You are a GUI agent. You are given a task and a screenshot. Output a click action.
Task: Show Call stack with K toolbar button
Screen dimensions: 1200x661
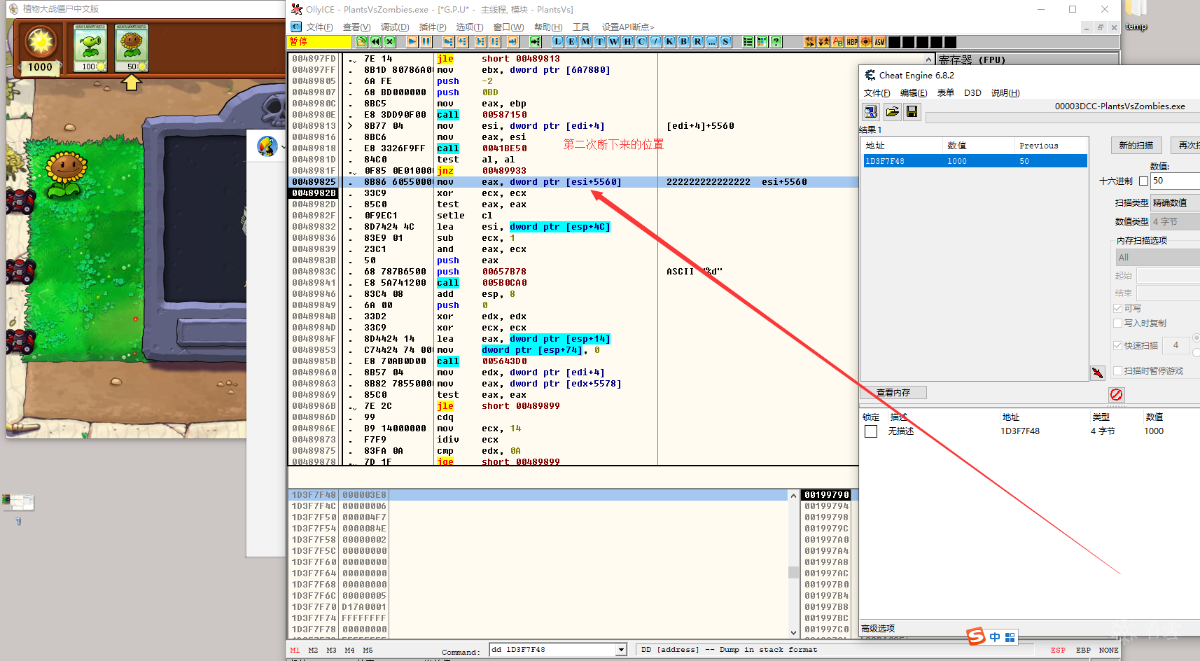point(670,42)
